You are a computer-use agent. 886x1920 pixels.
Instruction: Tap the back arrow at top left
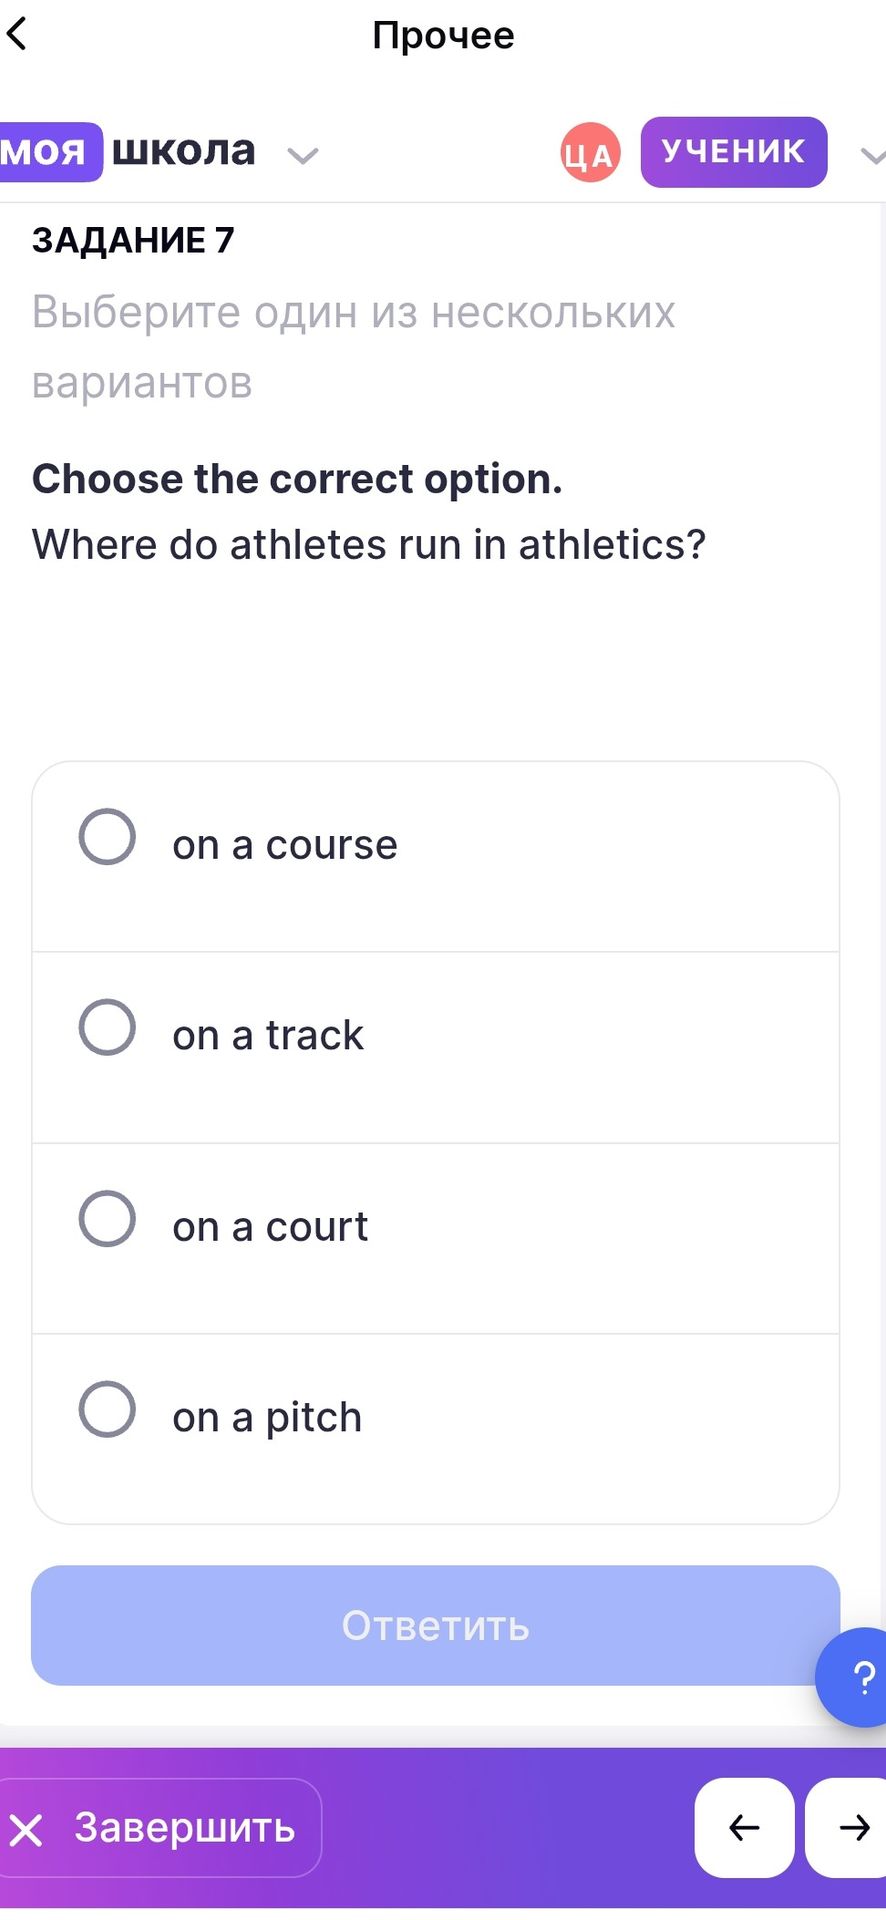point(17,34)
